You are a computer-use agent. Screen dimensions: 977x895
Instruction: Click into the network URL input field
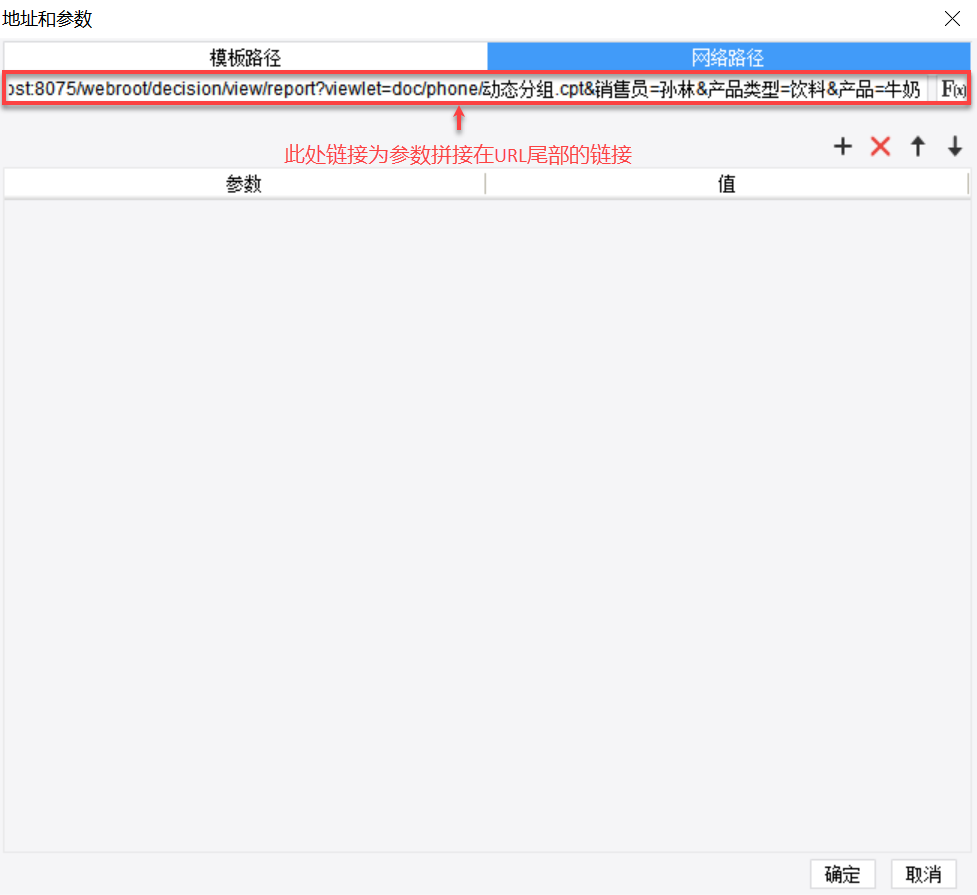pos(466,89)
